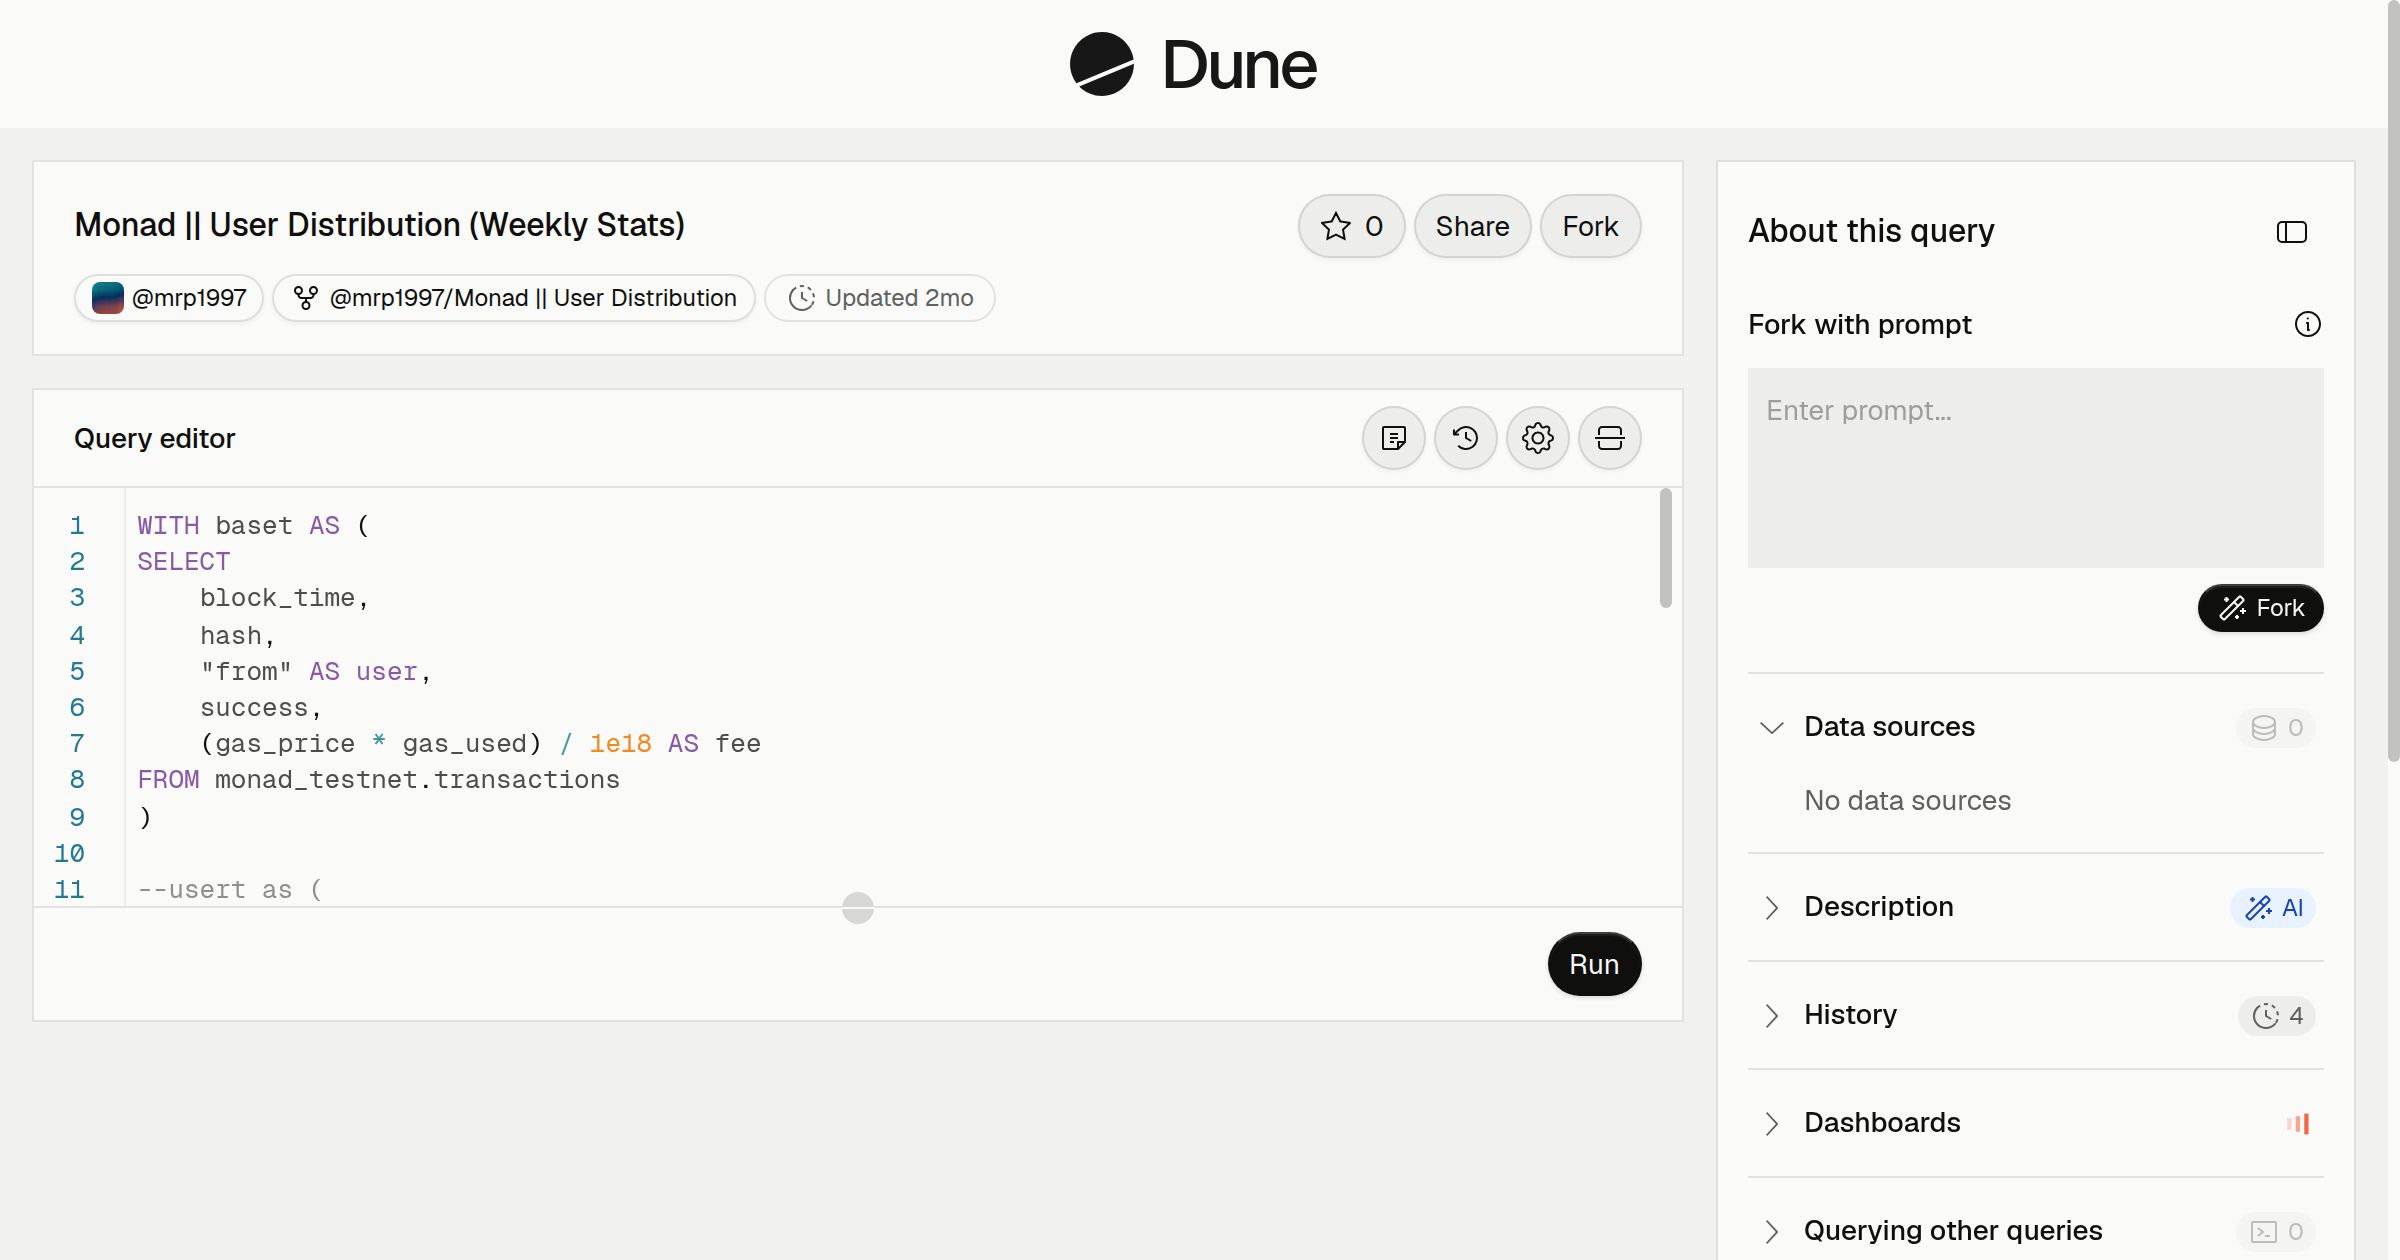This screenshot has width=2400, height=1260.
Task: Click the Updated 2mo badge
Action: 880,298
